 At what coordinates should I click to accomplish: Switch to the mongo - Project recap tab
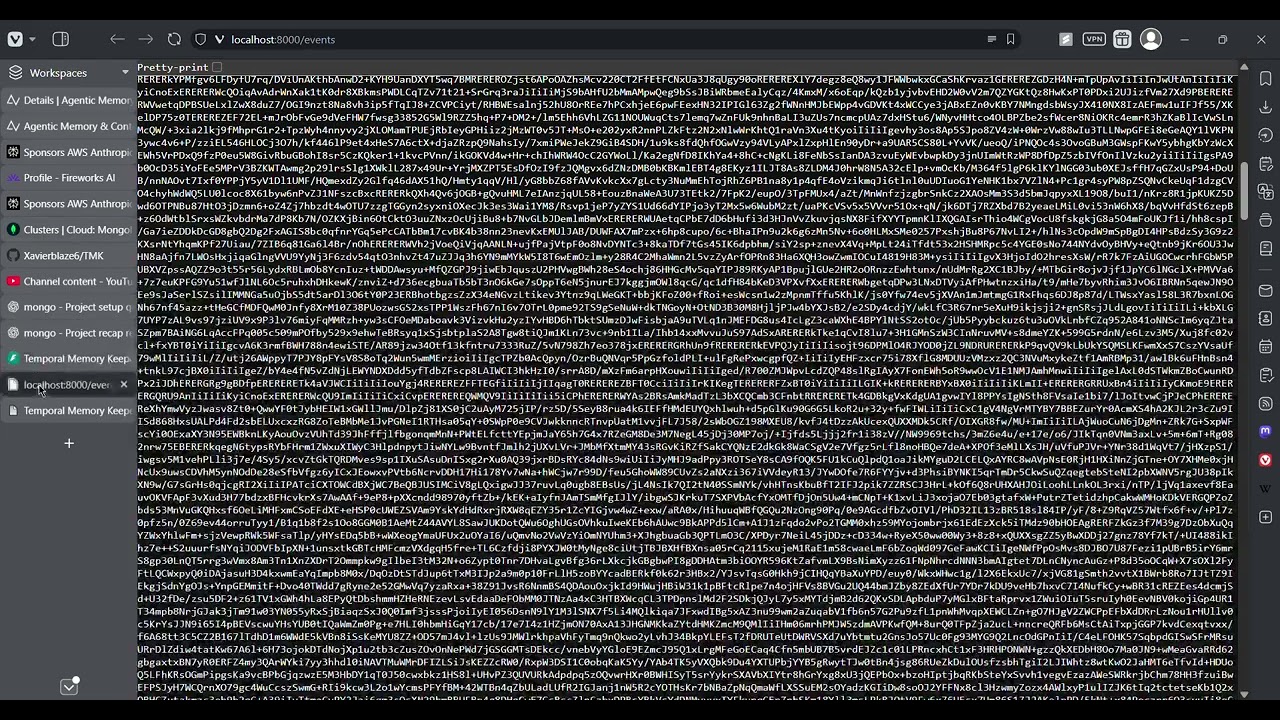pos(68,333)
